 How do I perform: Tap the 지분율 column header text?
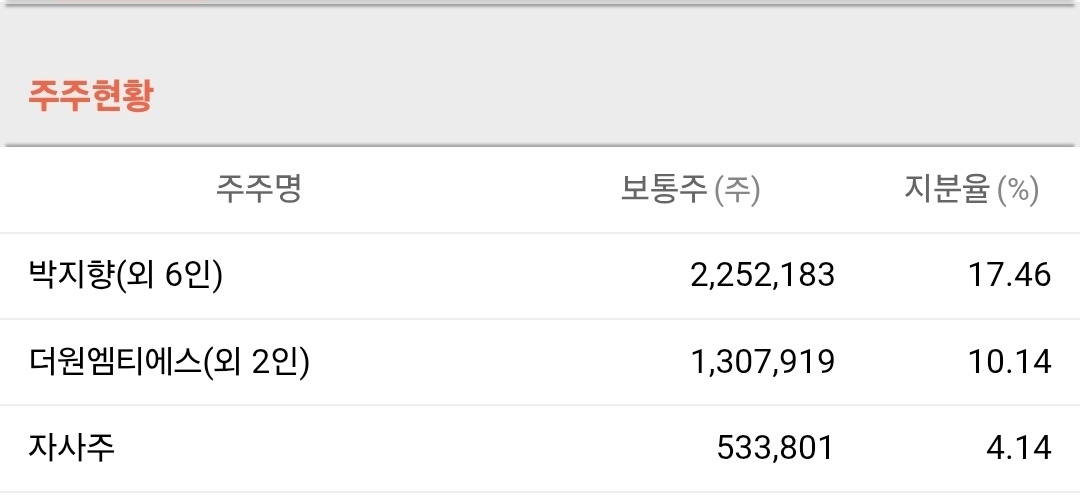pos(947,188)
